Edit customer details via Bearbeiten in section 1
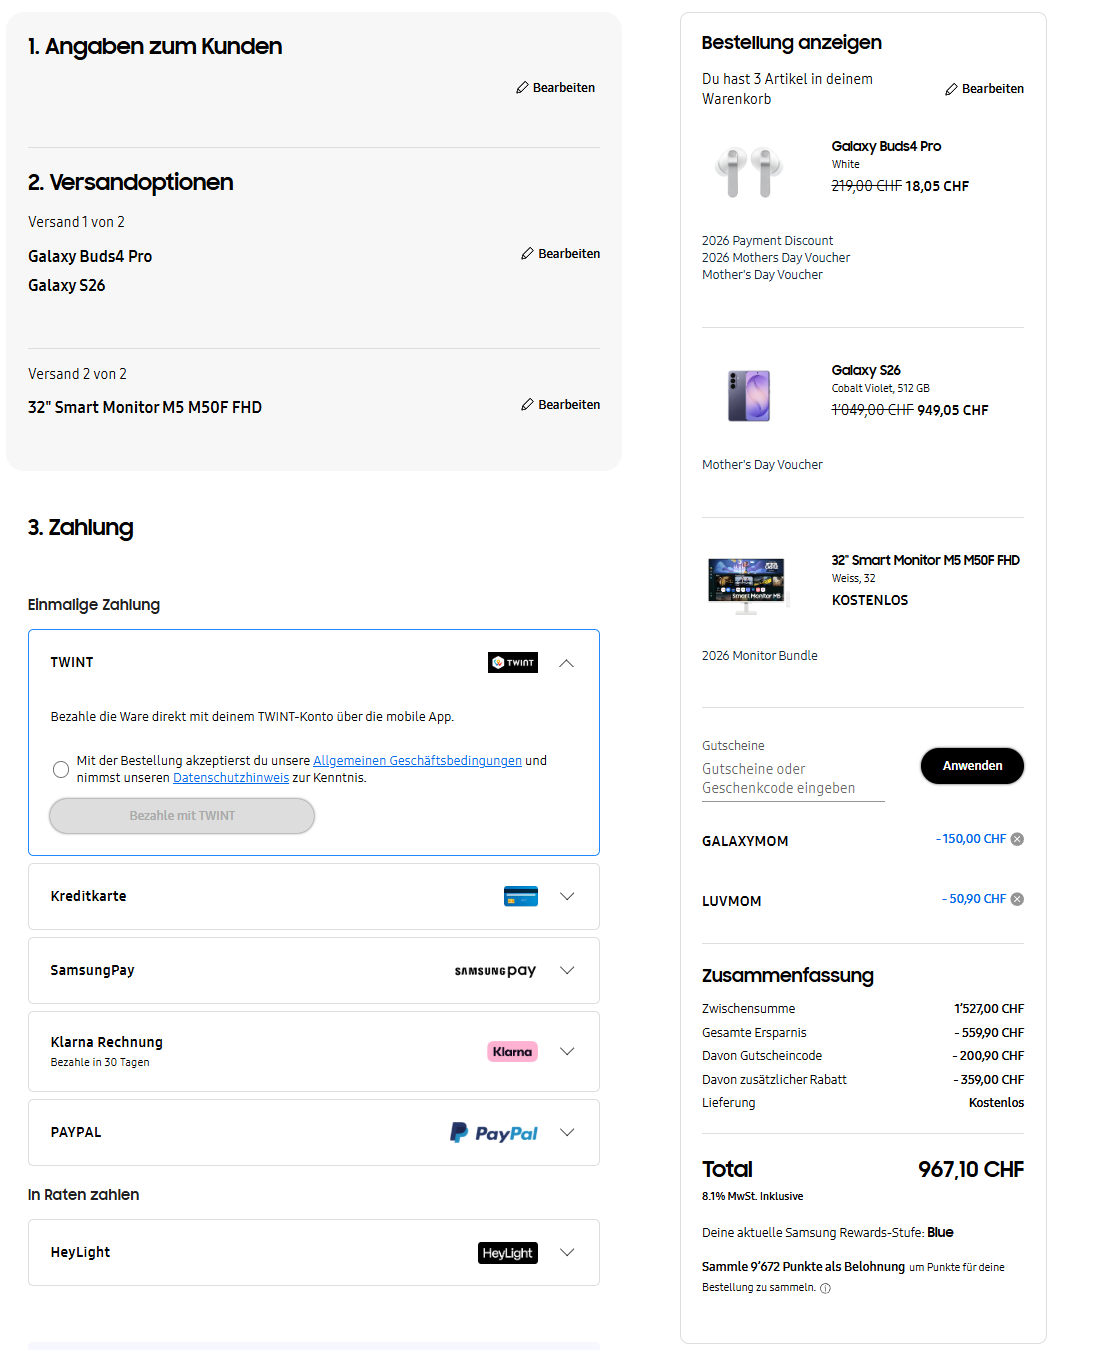The image size is (1095, 1350). [555, 88]
